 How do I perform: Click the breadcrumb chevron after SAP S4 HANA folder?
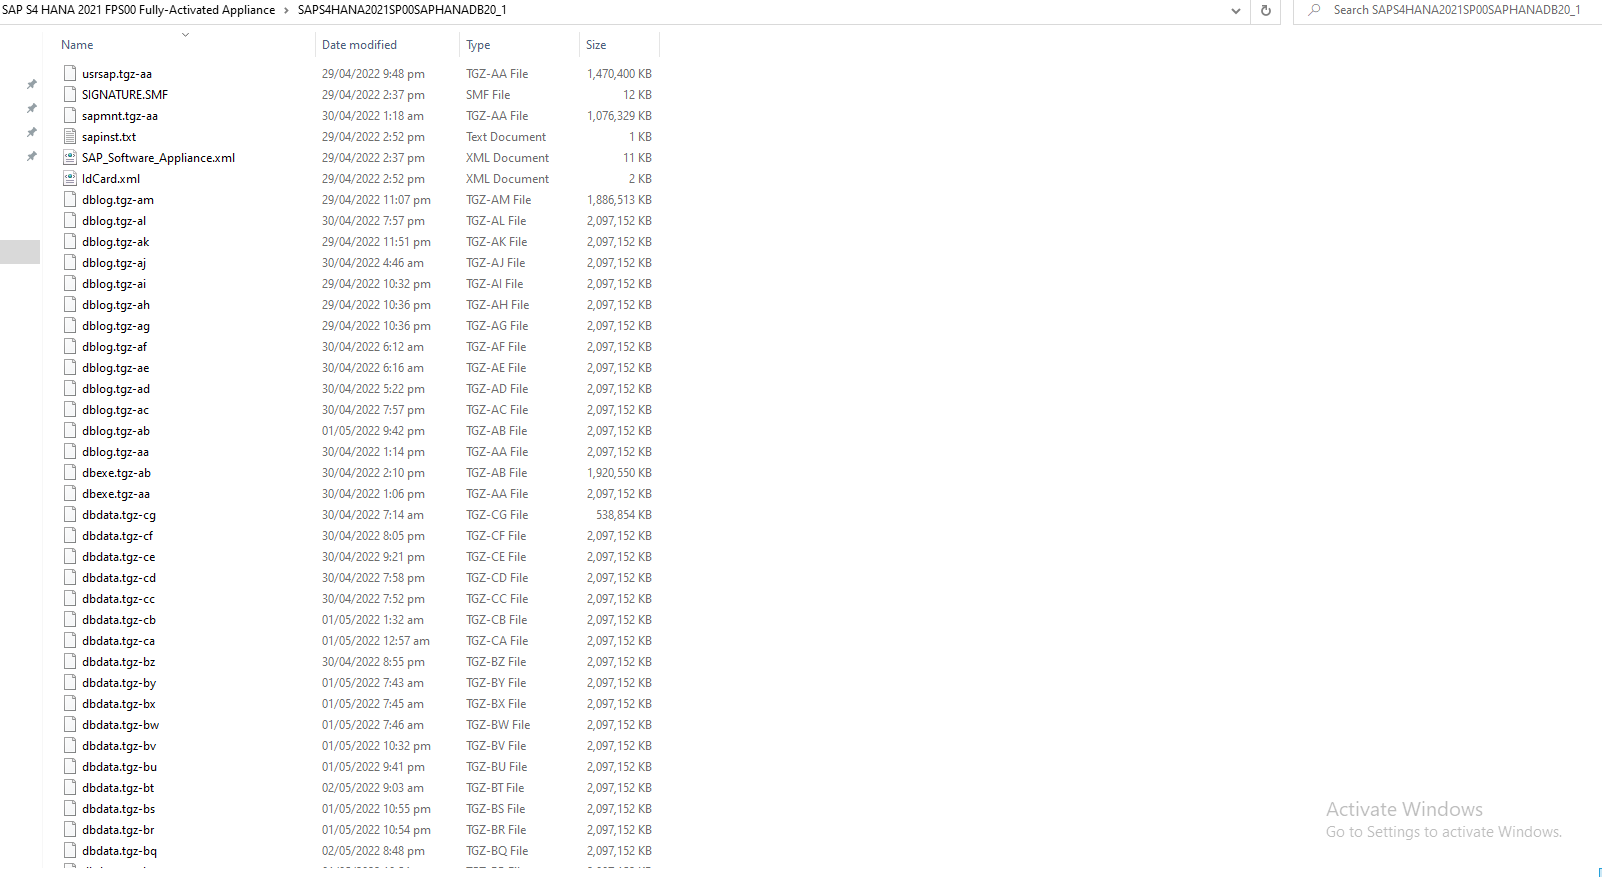[x=286, y=10]
